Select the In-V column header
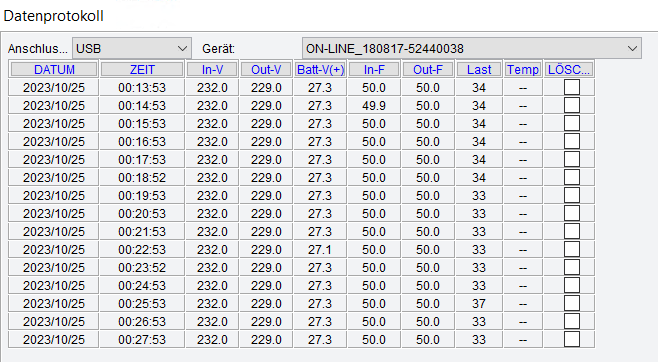The image size is (658, 362). [x=212, y=70]
